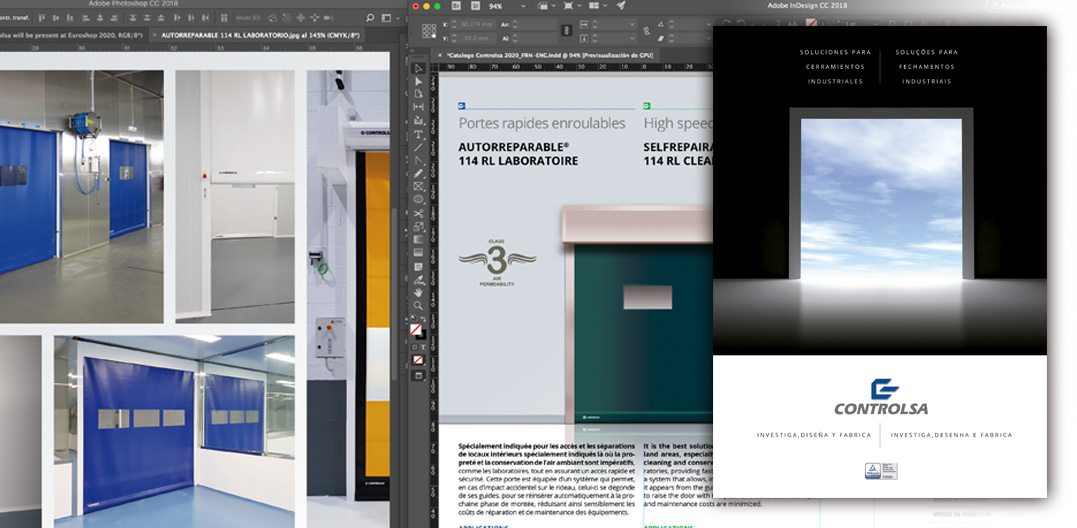
Task: Select the Gradient Swatch tool in InDesign
Action: (x=418, y=239)
